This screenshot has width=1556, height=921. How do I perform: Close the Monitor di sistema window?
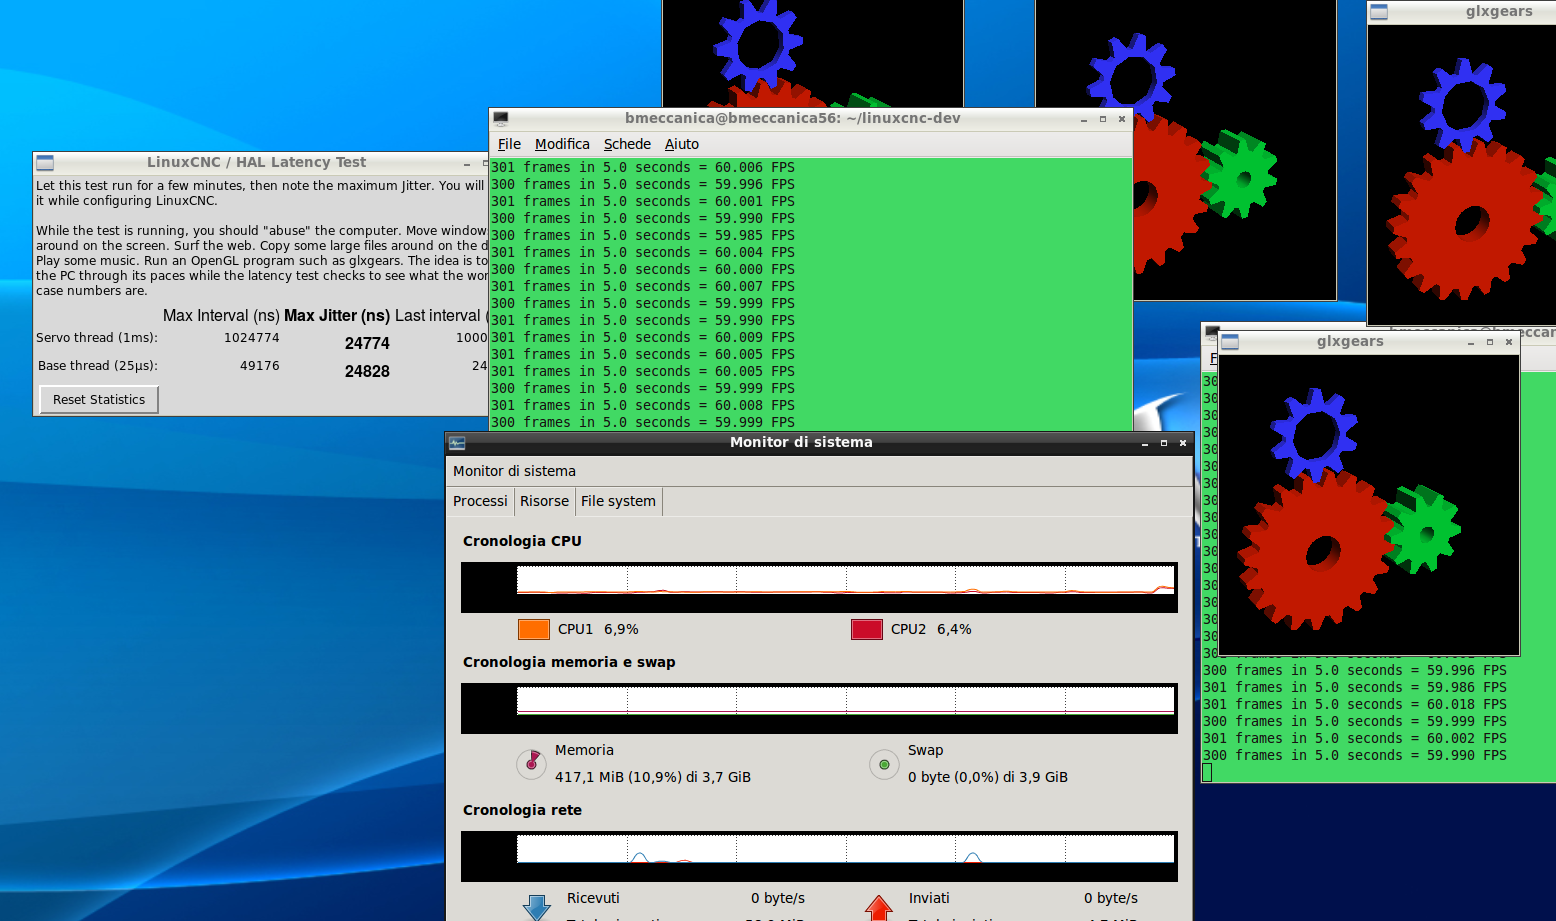(x=1183, y=443)
